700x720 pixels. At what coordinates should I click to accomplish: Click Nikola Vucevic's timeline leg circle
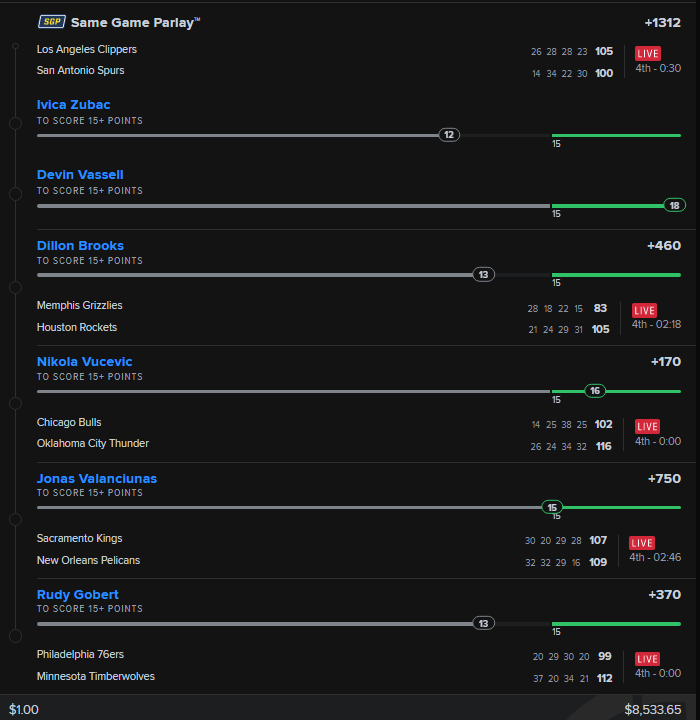(x=16, y=403)
